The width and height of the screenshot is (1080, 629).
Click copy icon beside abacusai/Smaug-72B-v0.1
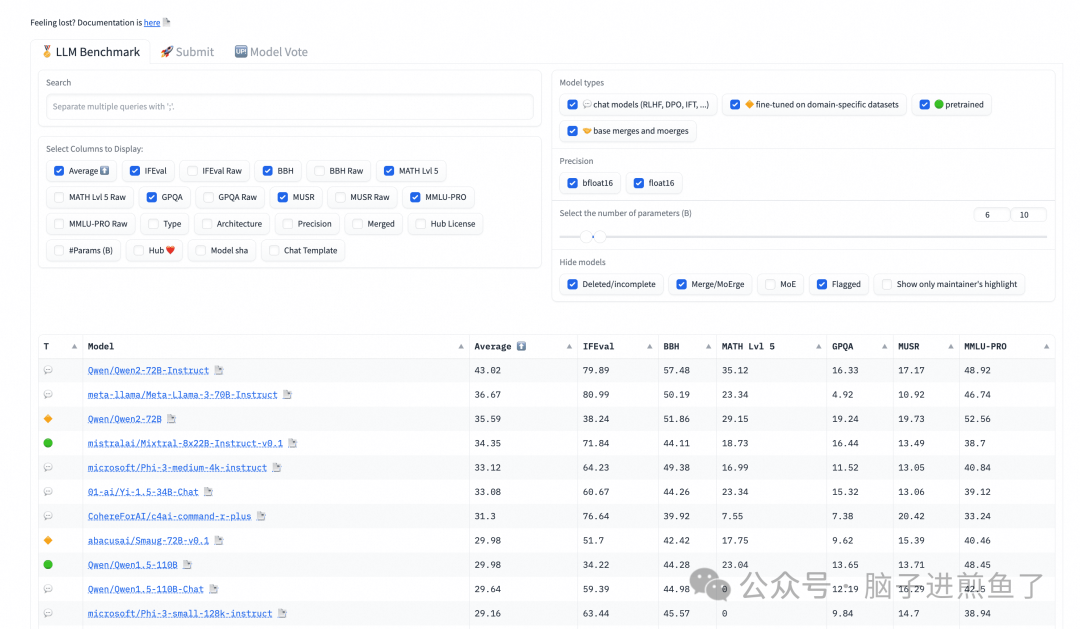point(219,541)
